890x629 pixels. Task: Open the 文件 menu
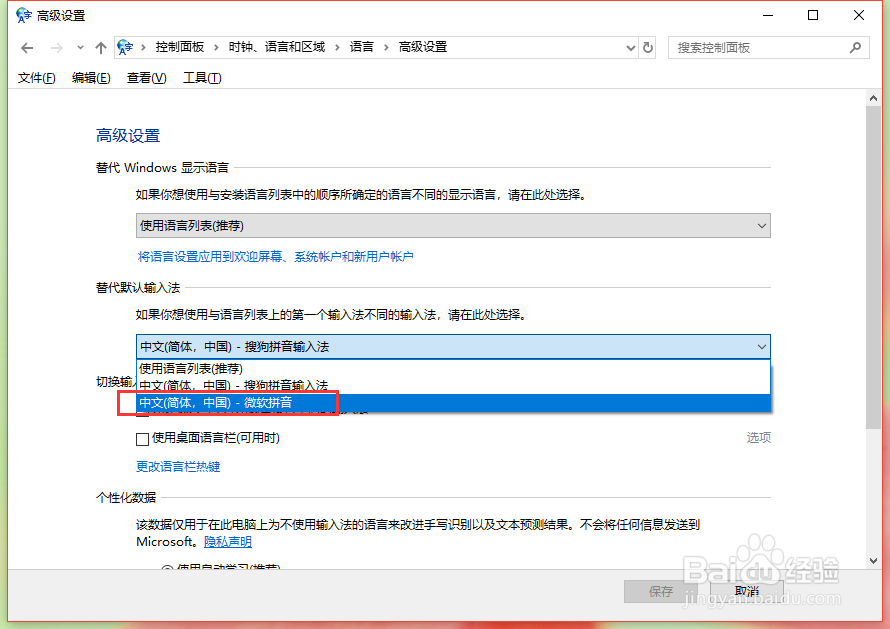pyautogui.click(x=36, y=77)
